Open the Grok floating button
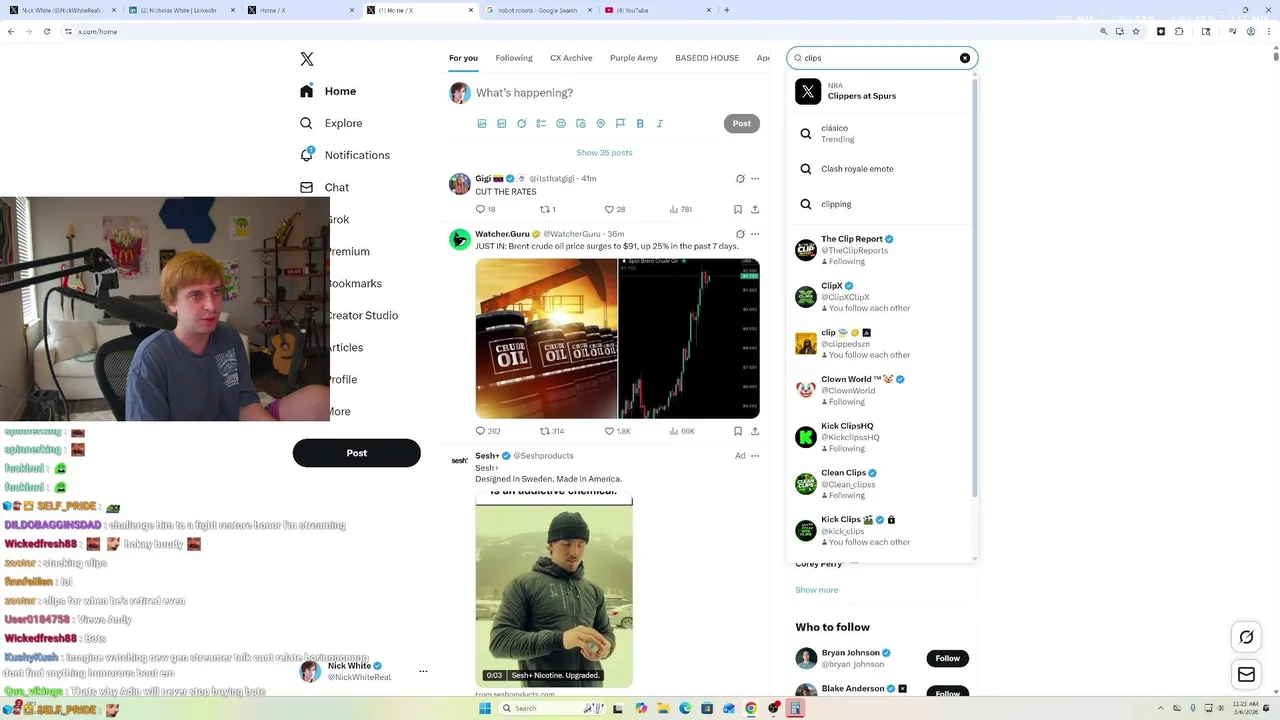The width and height of the screenshot is (1280, 720). click(1246, 637)
